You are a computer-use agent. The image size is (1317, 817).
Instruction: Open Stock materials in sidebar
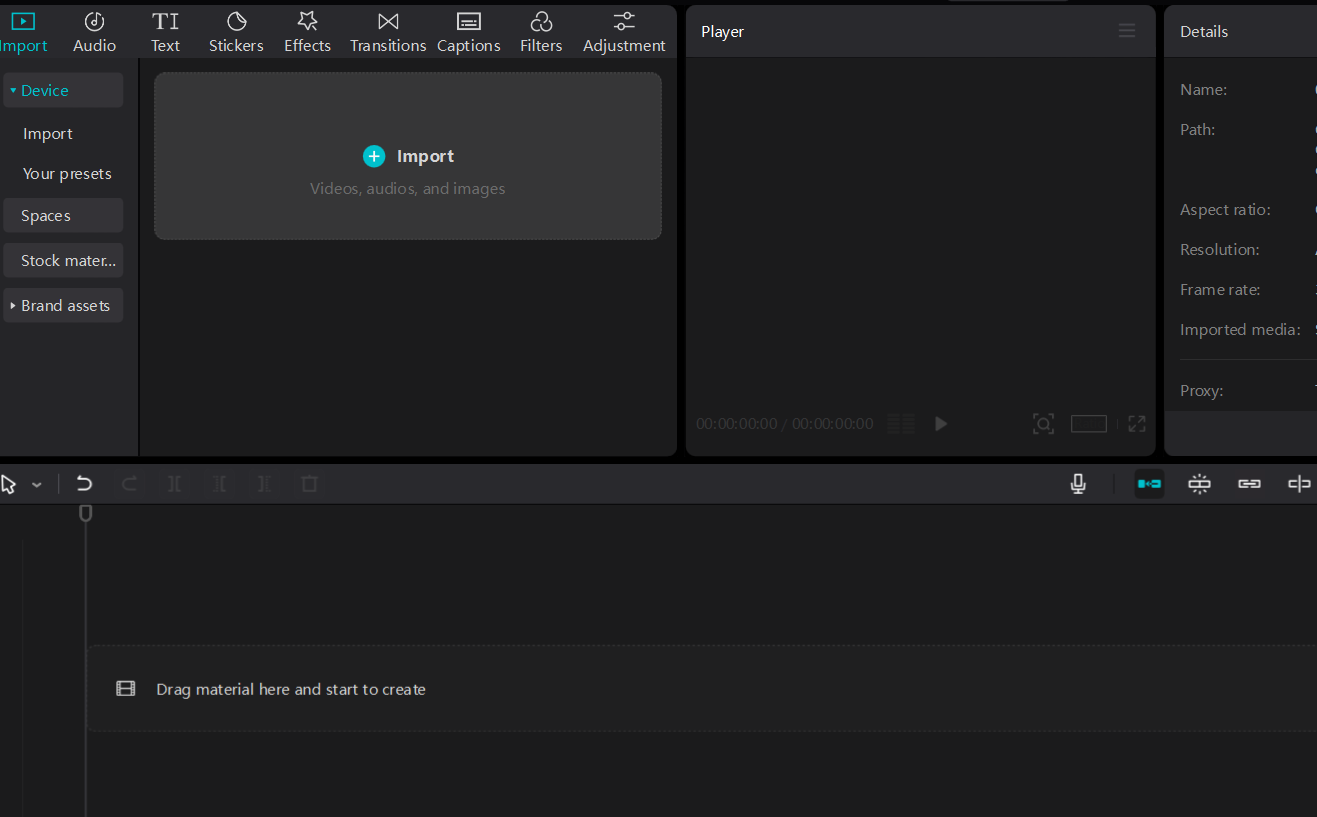63,260
